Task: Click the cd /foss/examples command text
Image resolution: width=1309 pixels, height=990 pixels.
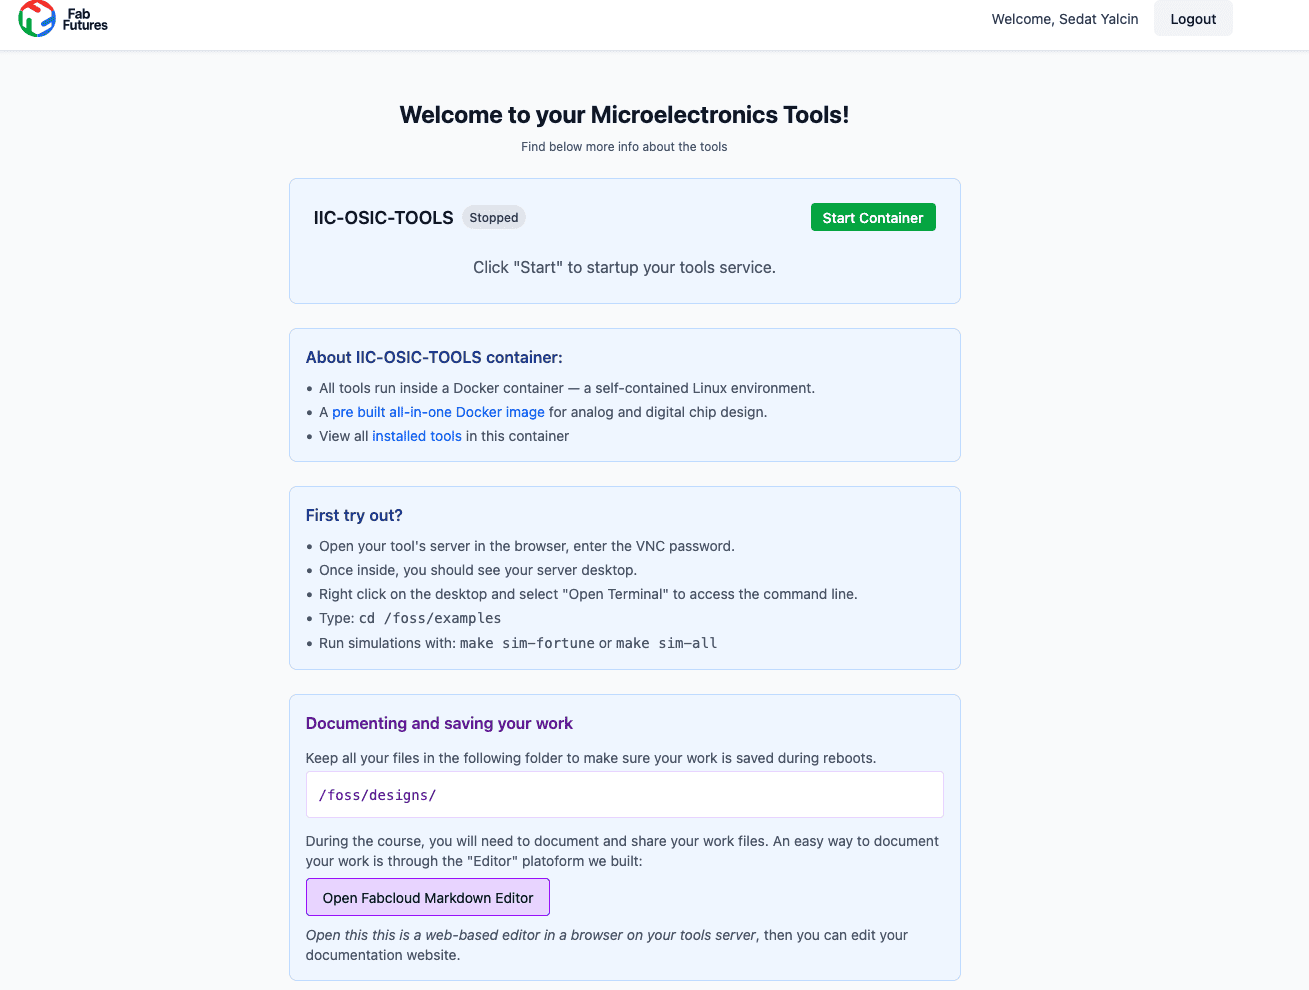Action: [430, 618]
